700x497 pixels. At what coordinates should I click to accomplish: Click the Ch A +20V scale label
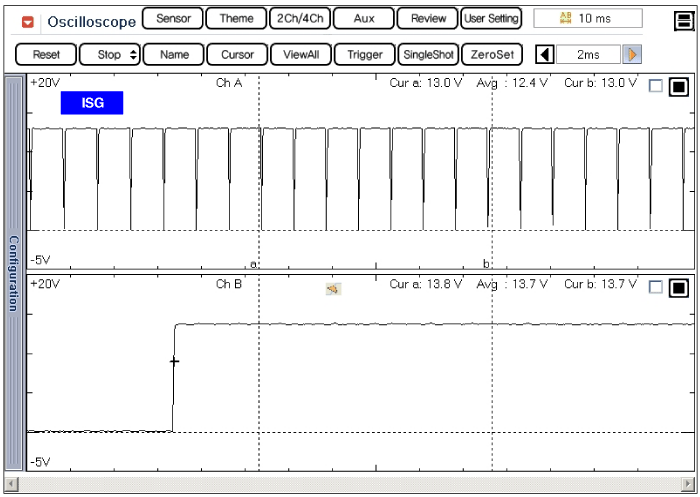point(45,83)
